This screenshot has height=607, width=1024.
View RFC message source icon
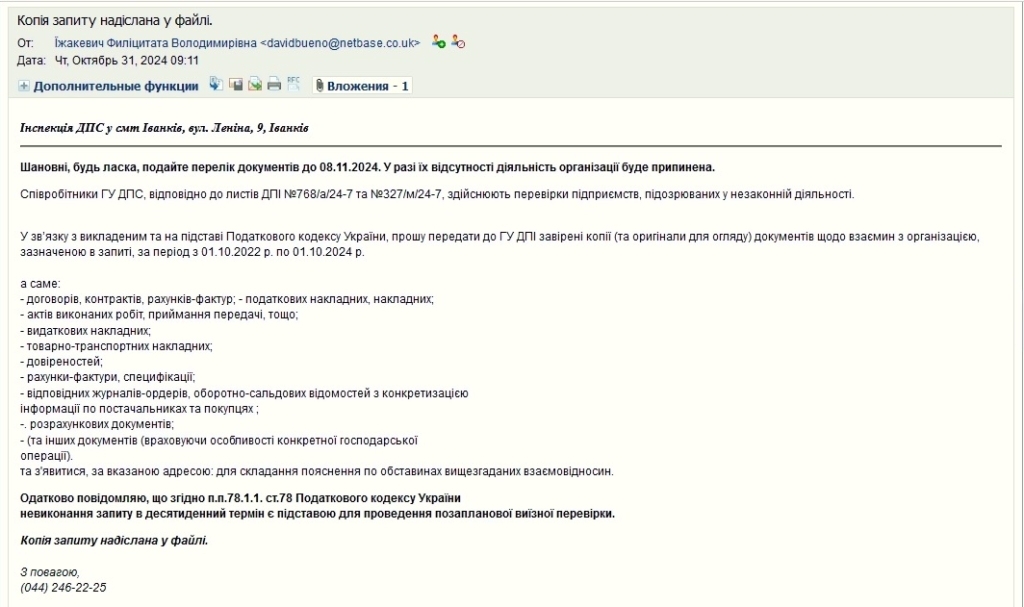pyautogui.click(x=293, y=84)
